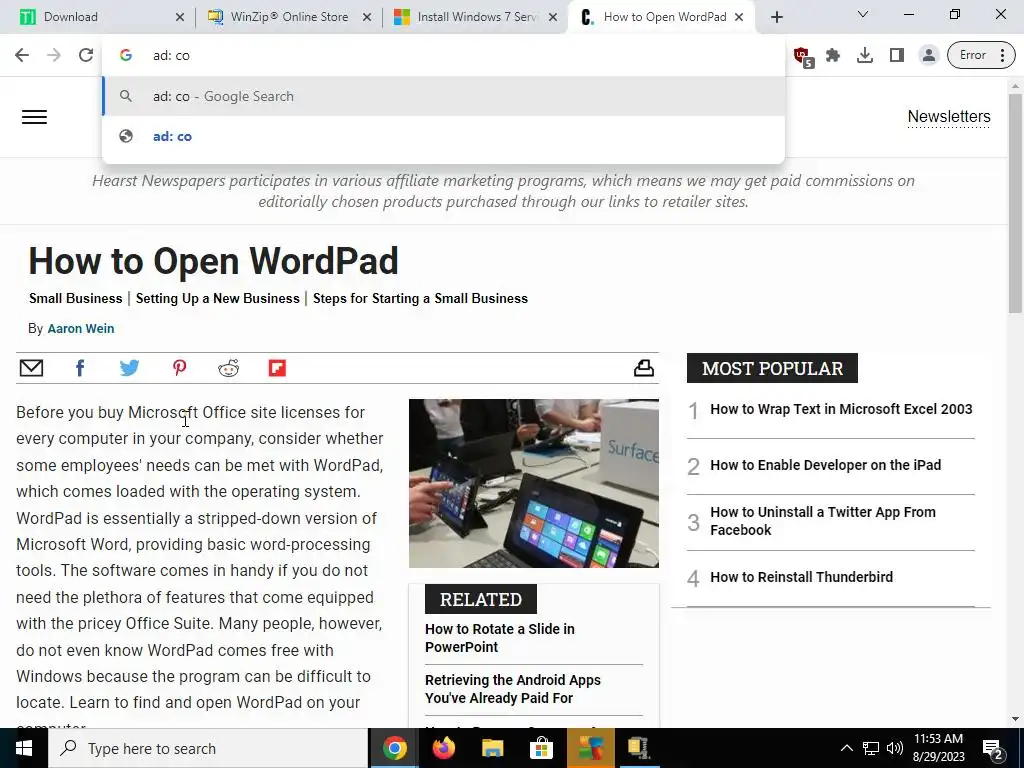Image resolution: width=1024 pixels, height=768 pixels.
Task: Click the scrollbar down arrow
Action: [1015, 719]
